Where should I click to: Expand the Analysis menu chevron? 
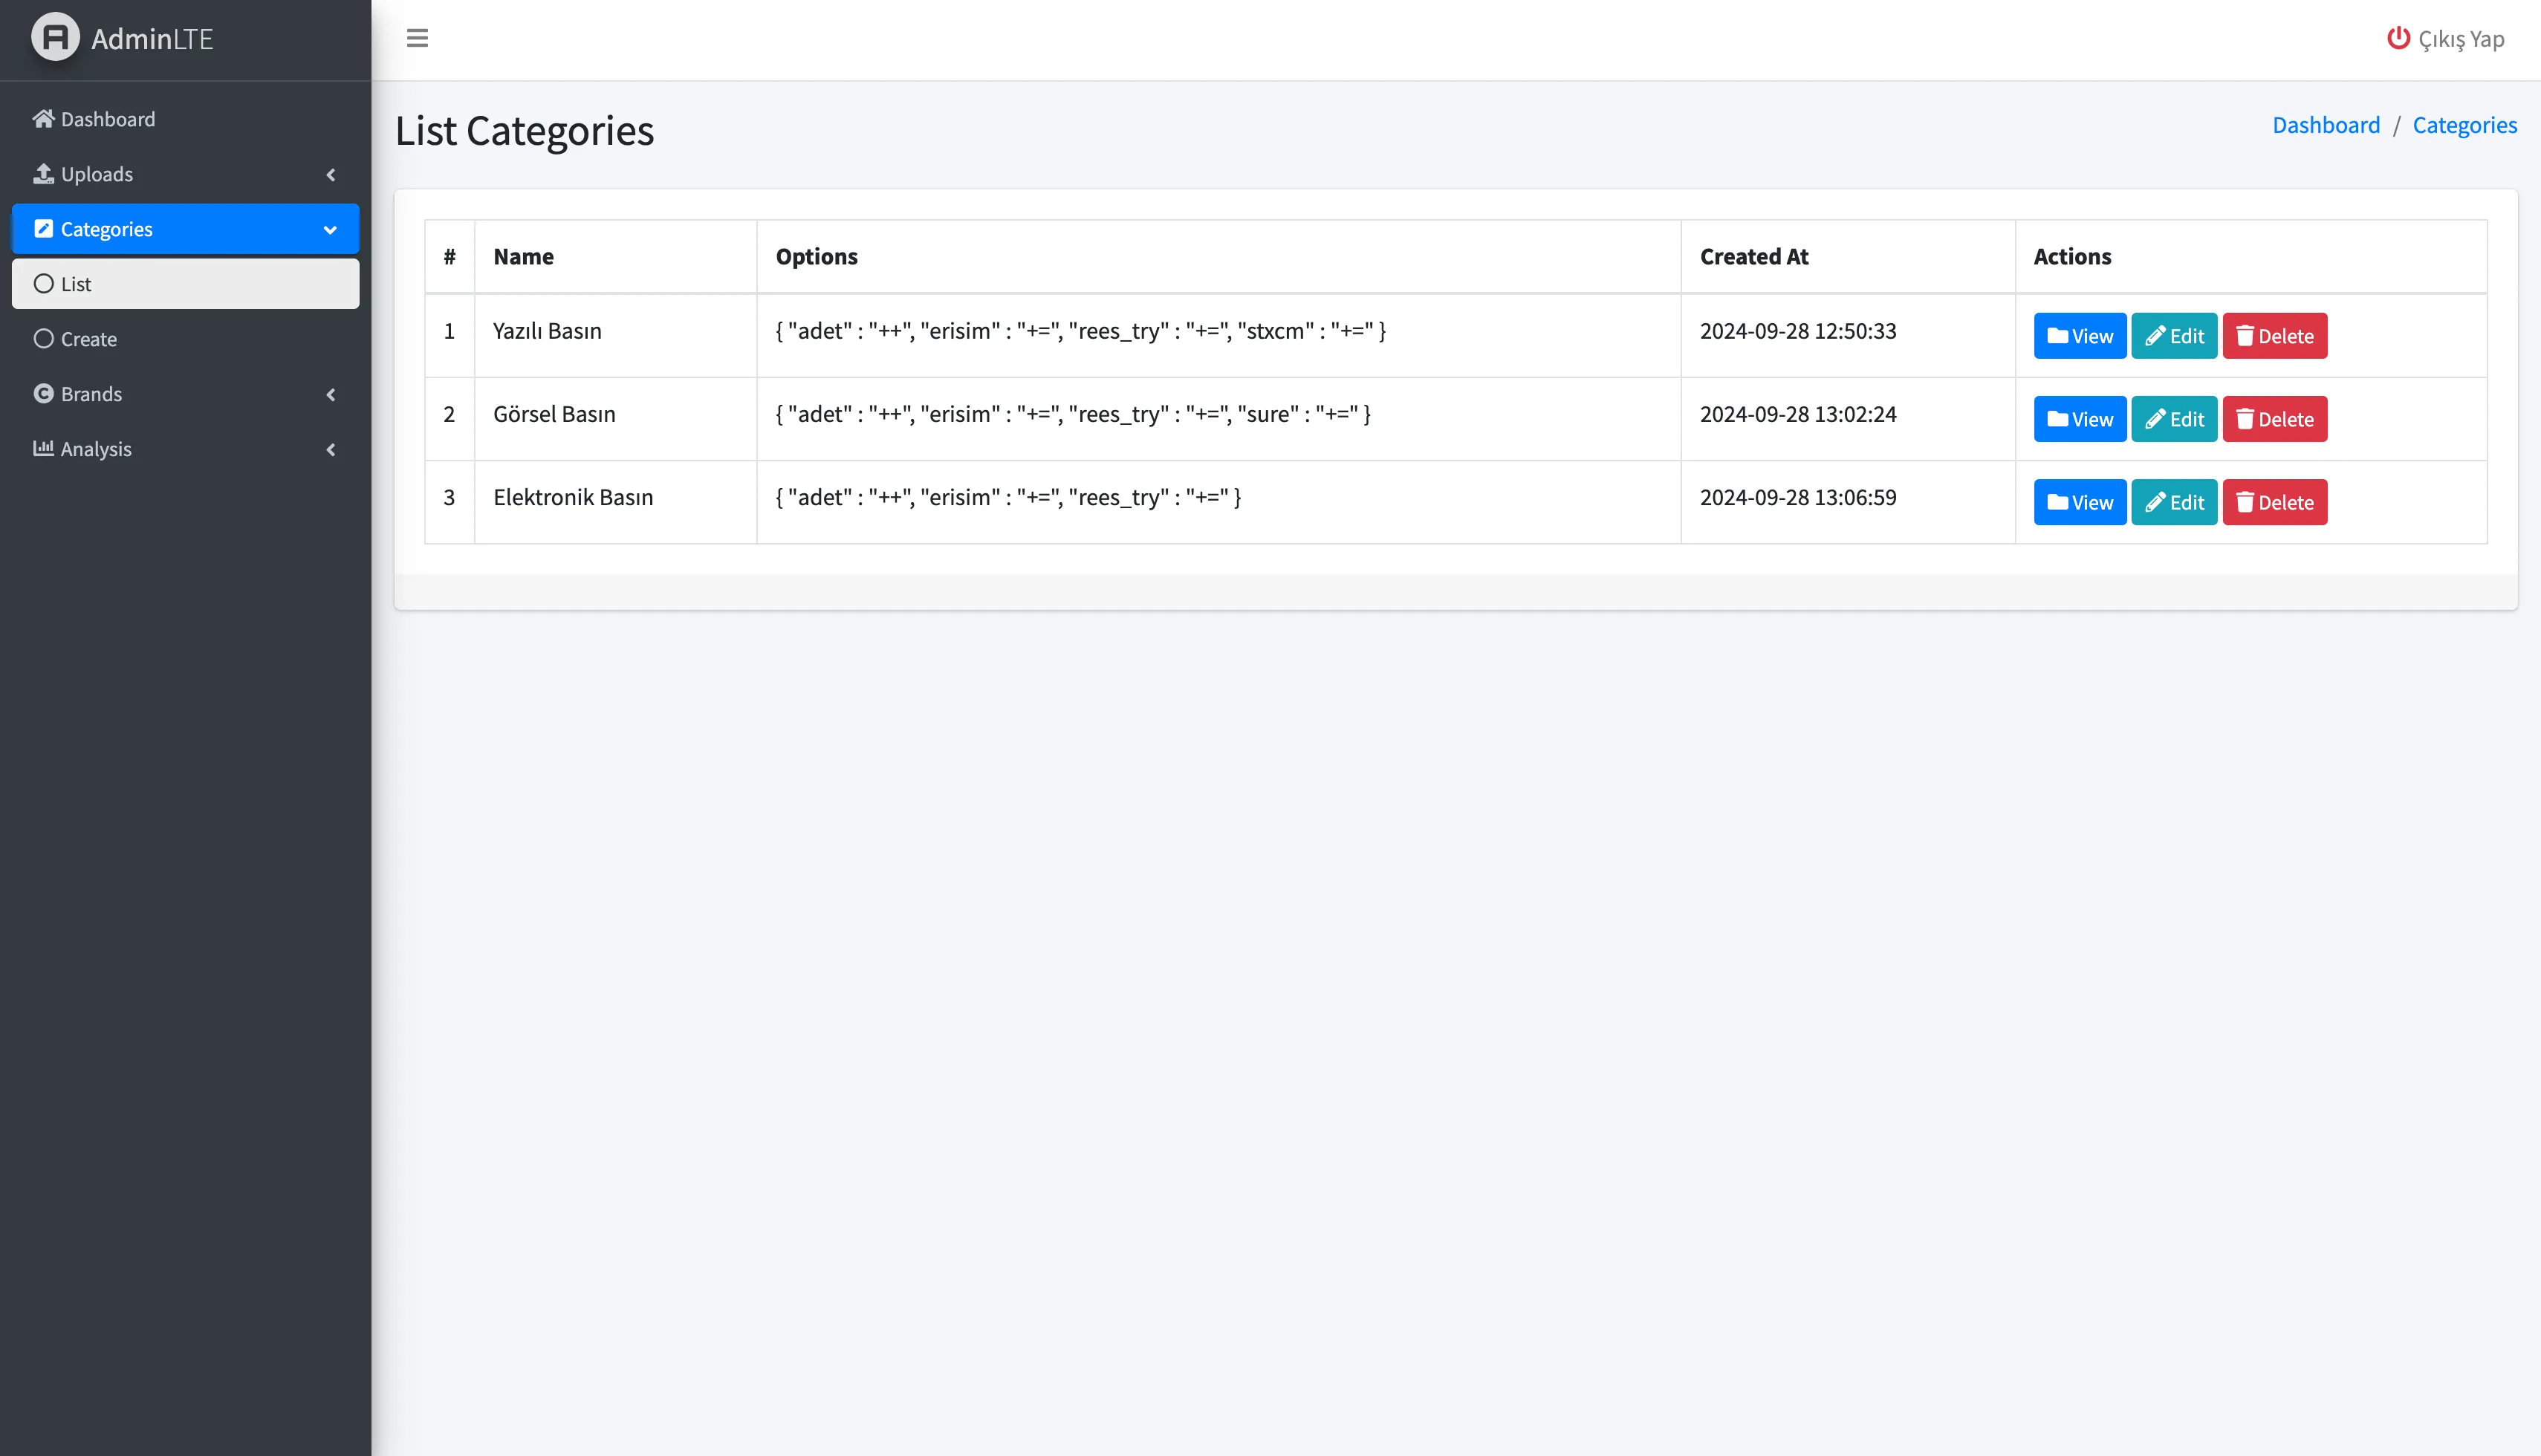[331, 450]
